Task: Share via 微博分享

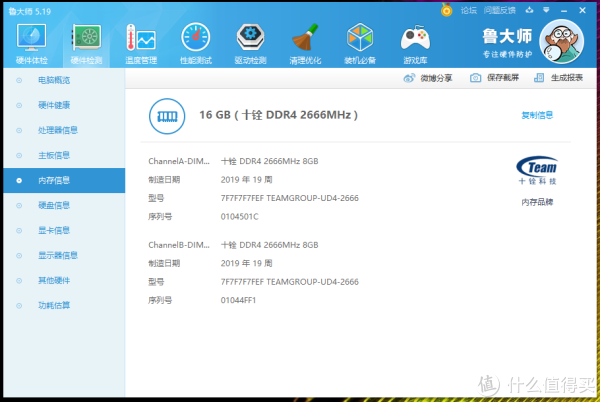Action: pyautogui.click(x=428, y=78)
